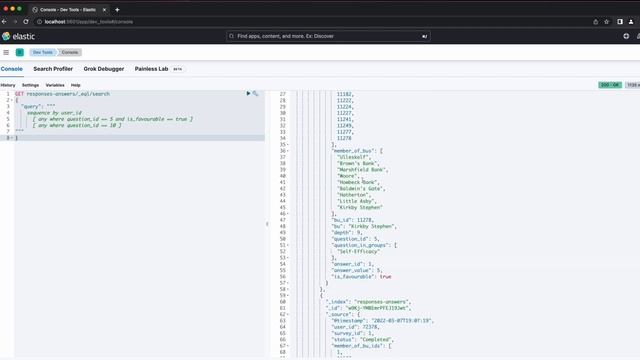Click the share icon in the address bar
Viewport: 640px width, 360px height.
point(596,22)
